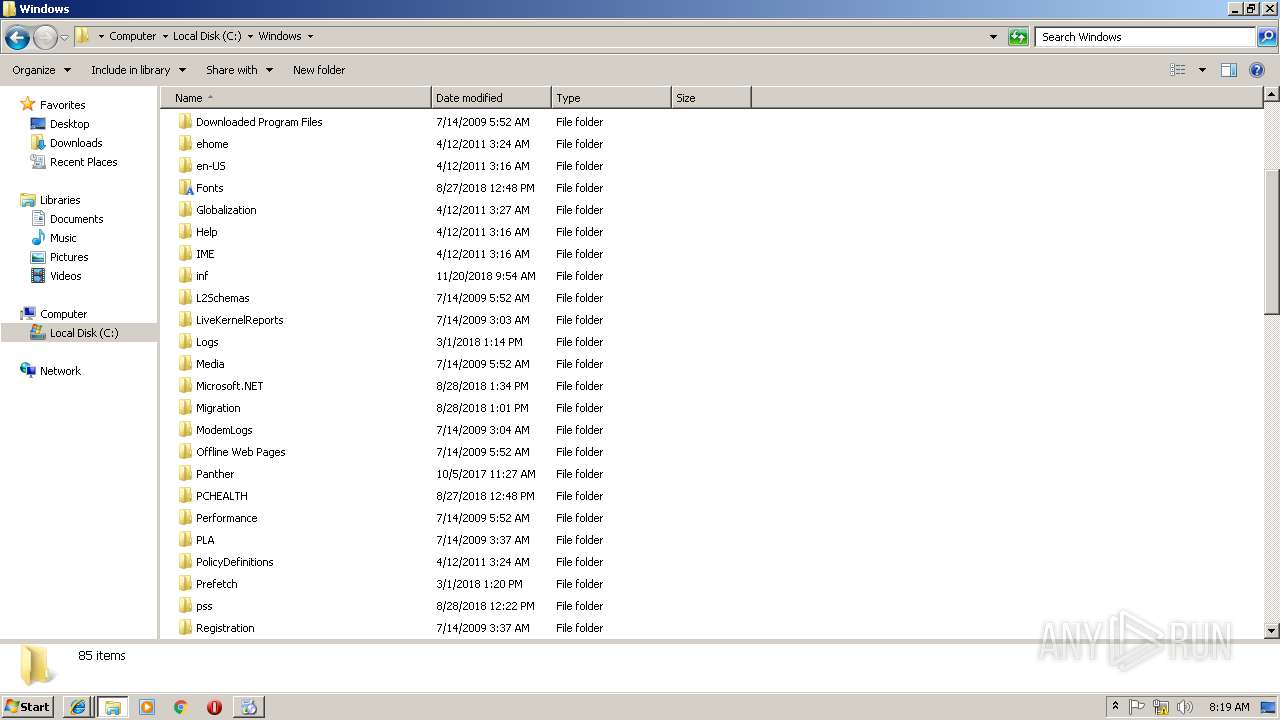The width and height of the screenshot is (1280, 720).
Task: Select the ehome folder icon
Action: point(185,144)
